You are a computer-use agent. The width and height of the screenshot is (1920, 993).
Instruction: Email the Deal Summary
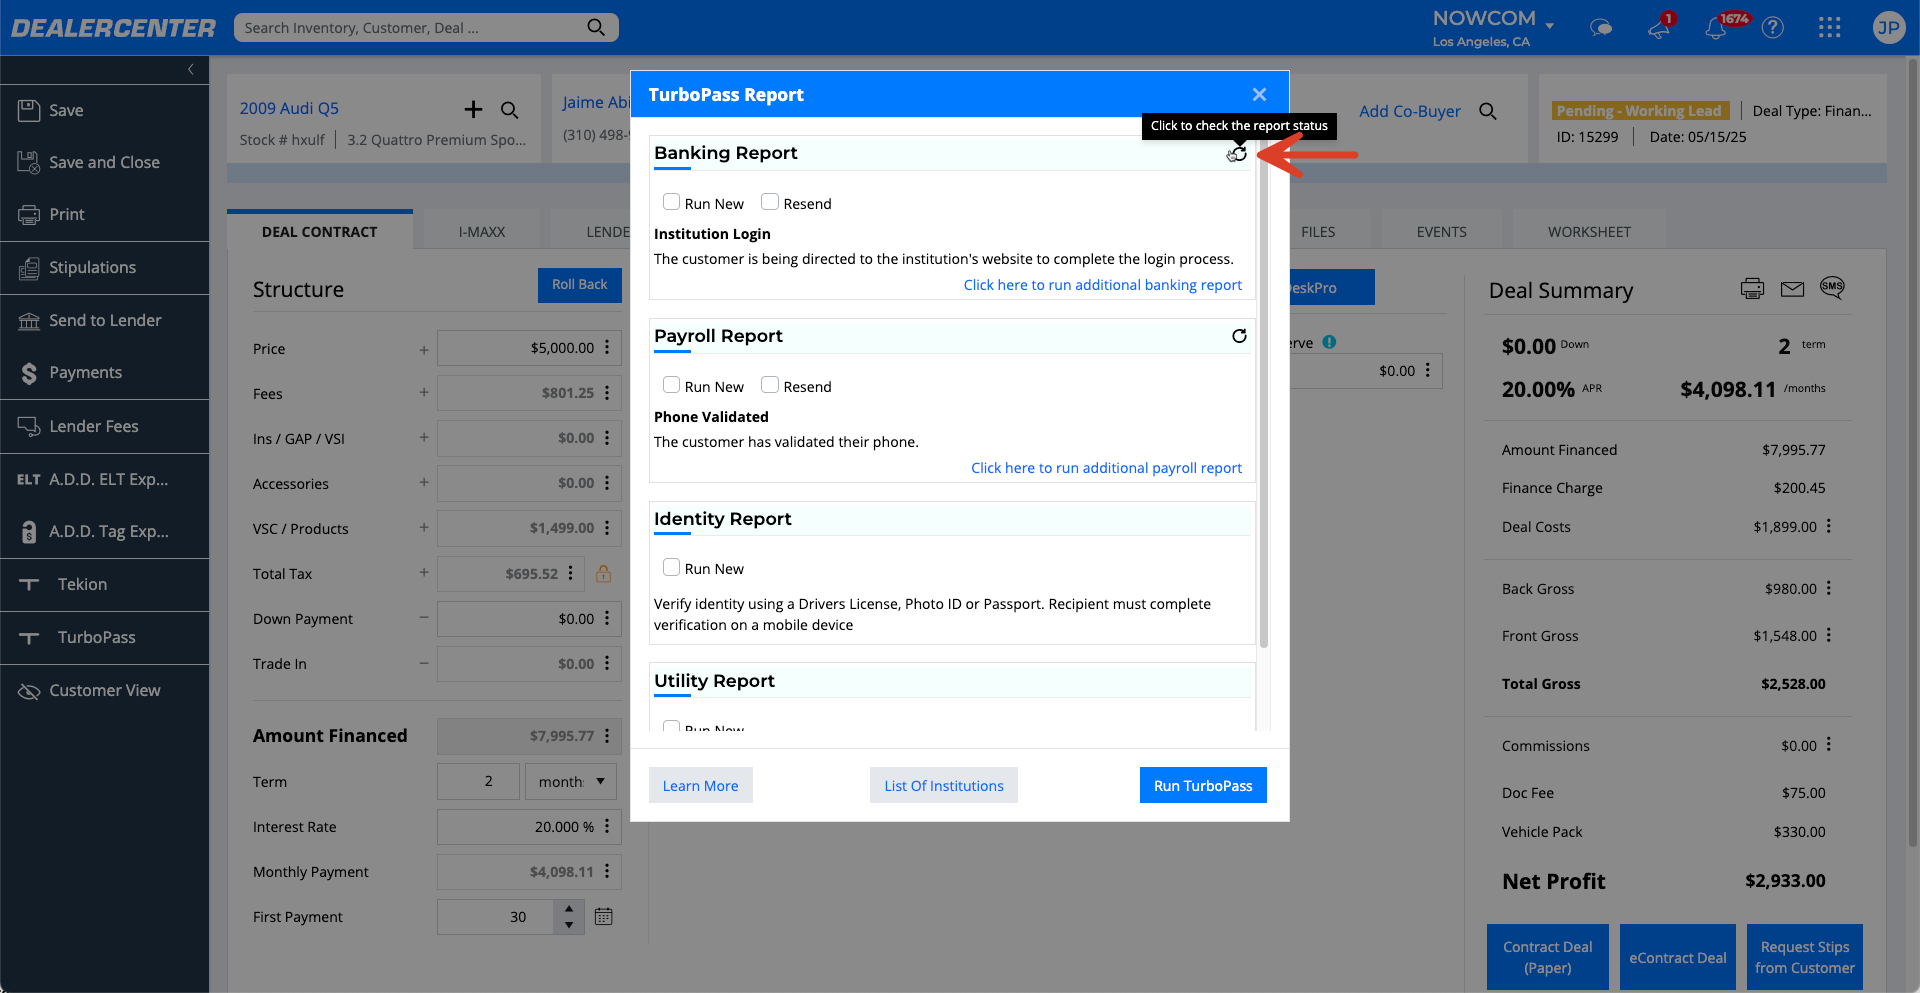[x=1793, y=289]
